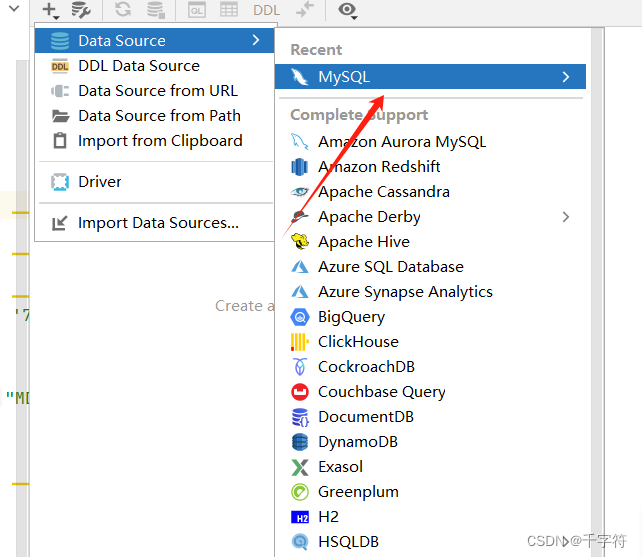This screenshot has height=557, width=642.
Task: Select CockroachDB data source
Action: pyautogui.click(x=430, y=367)
